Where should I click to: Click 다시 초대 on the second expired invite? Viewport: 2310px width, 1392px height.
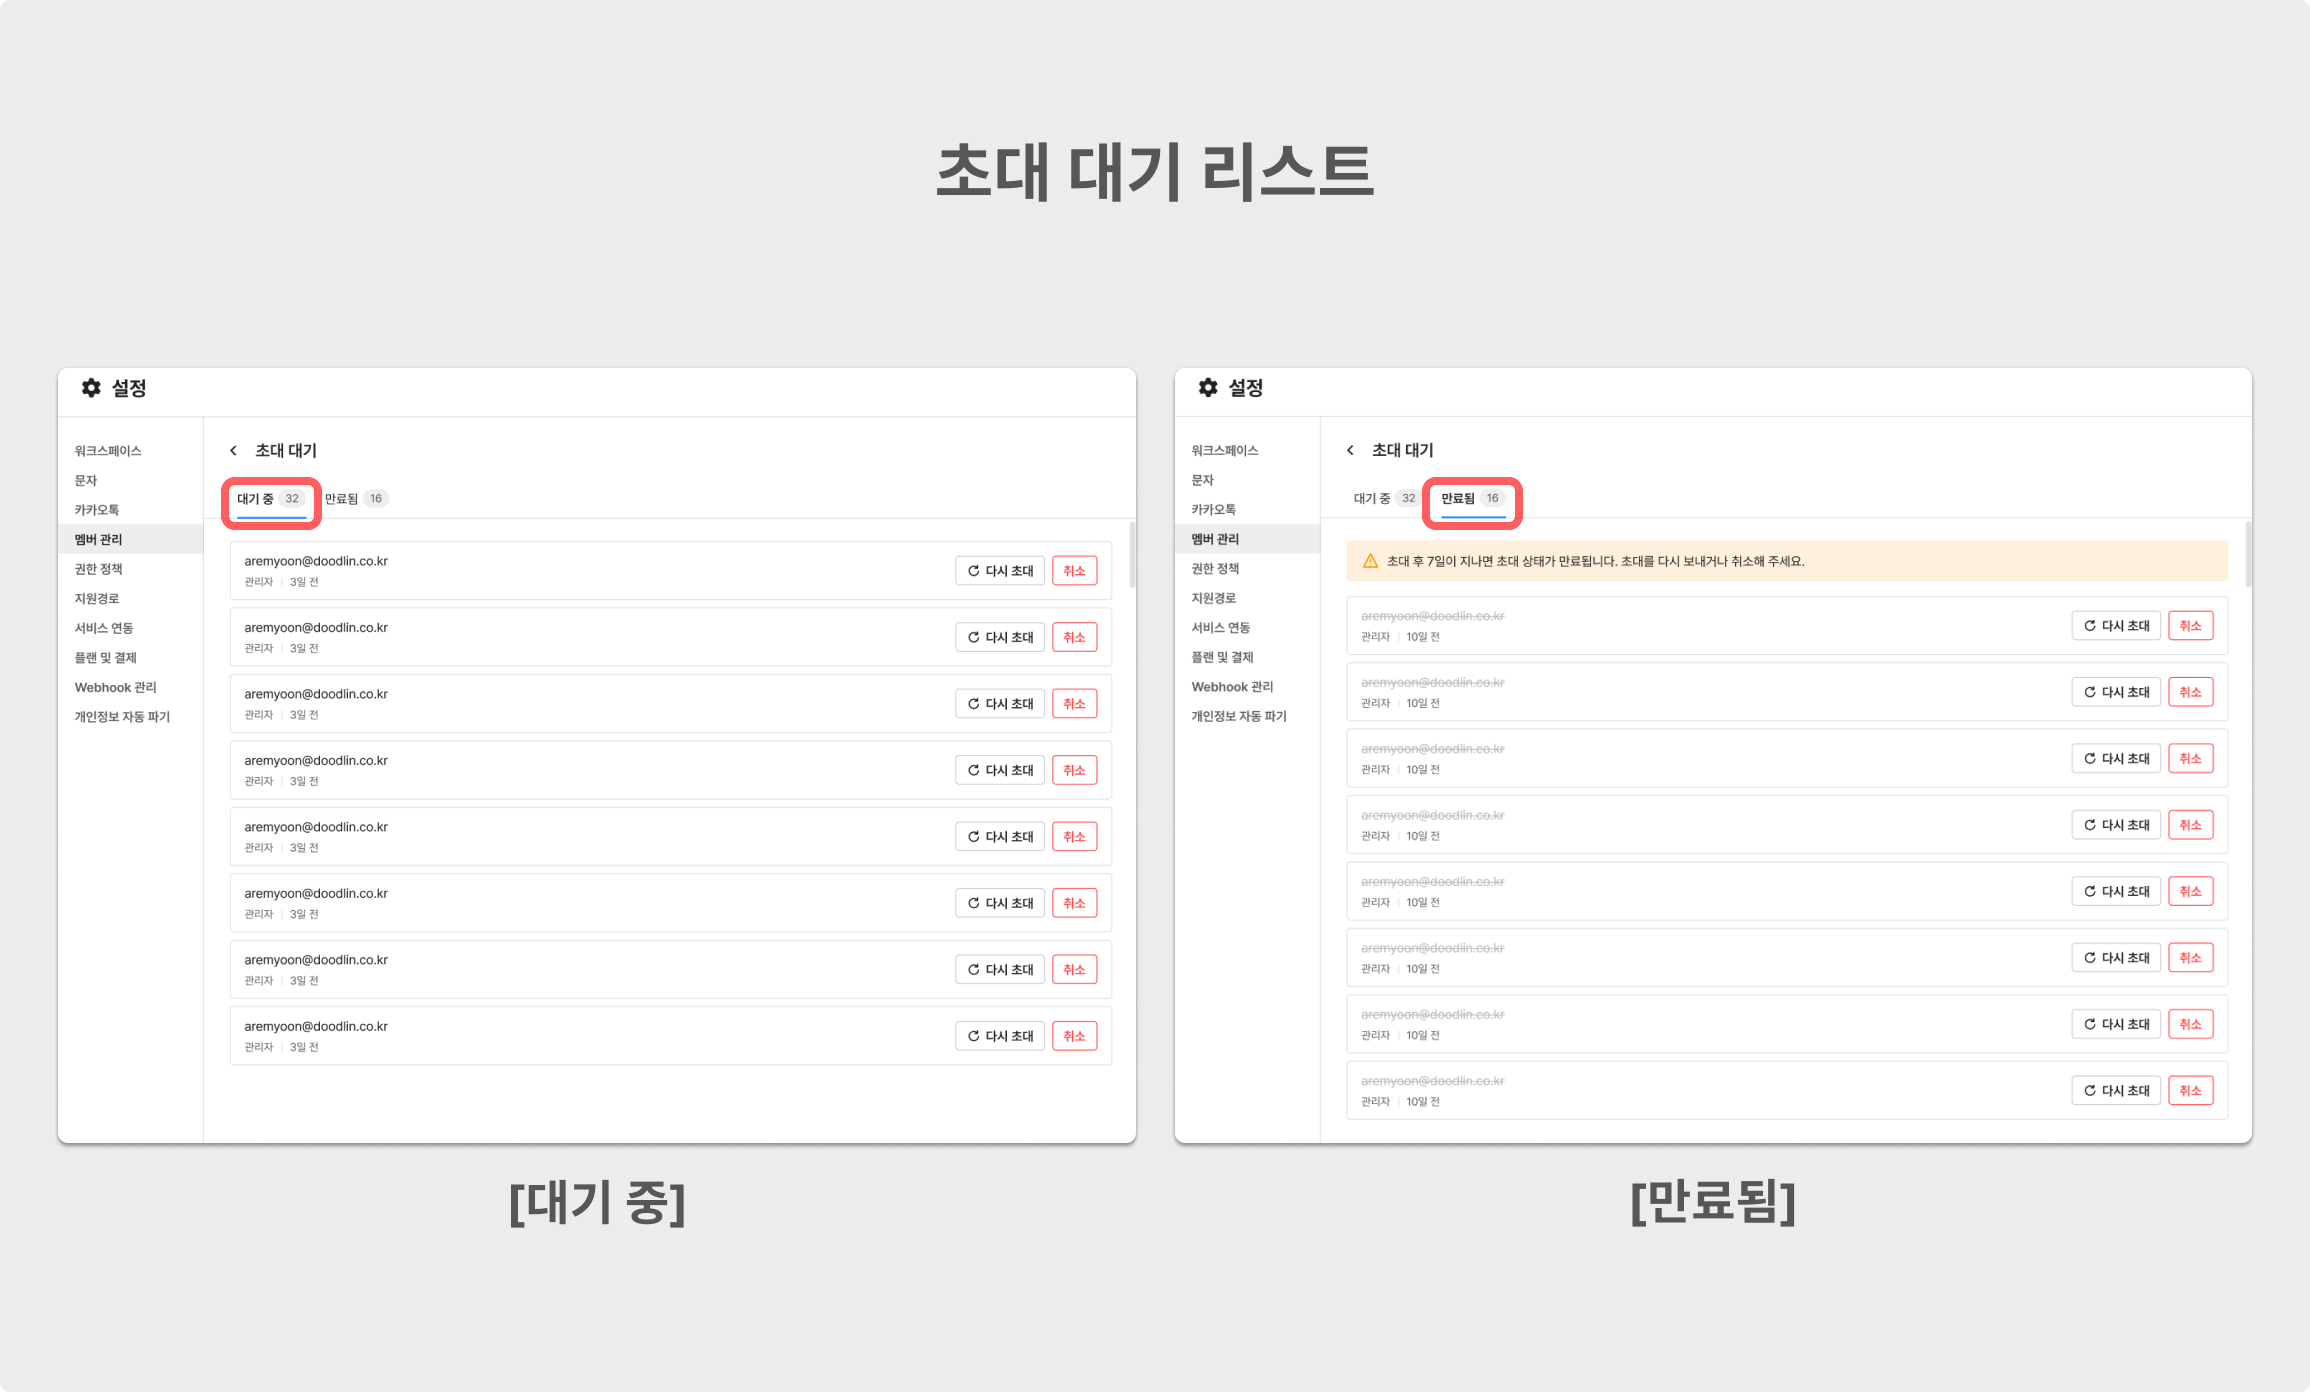point(2116,692)
